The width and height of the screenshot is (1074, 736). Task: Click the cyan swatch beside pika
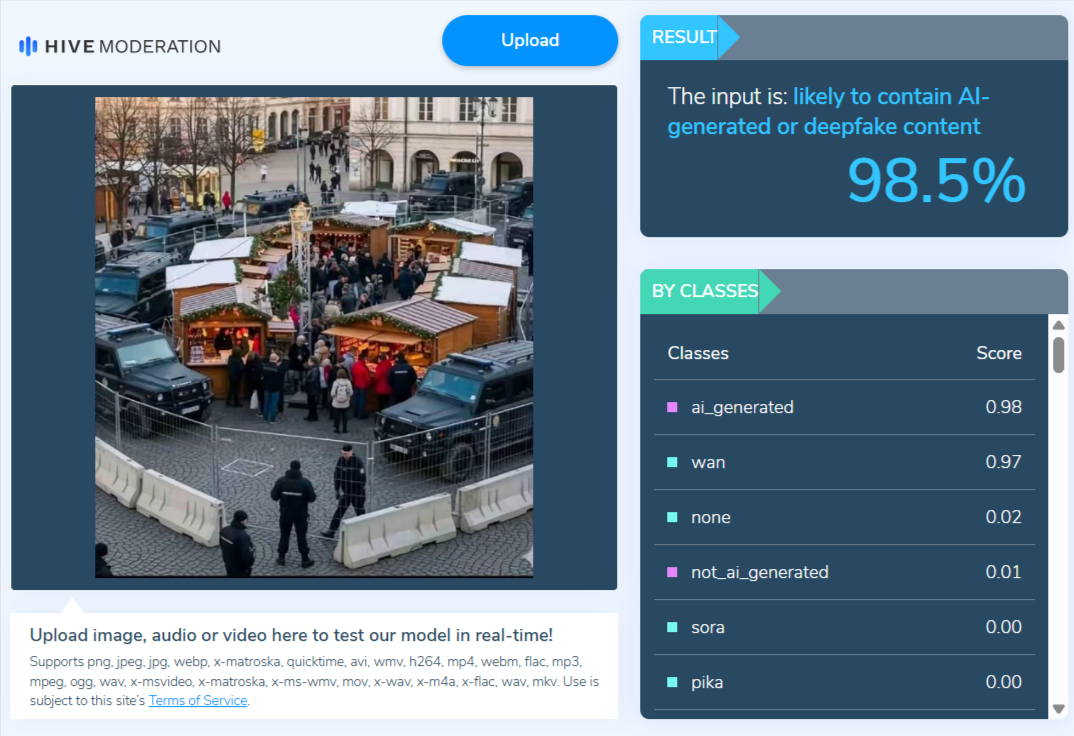coord(673,682)
